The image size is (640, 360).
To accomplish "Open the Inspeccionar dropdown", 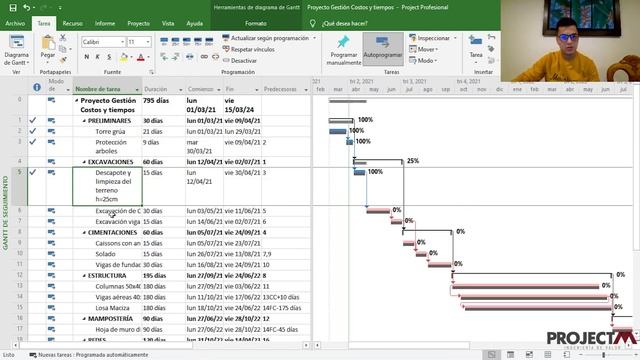I will (x=433, y=38).
